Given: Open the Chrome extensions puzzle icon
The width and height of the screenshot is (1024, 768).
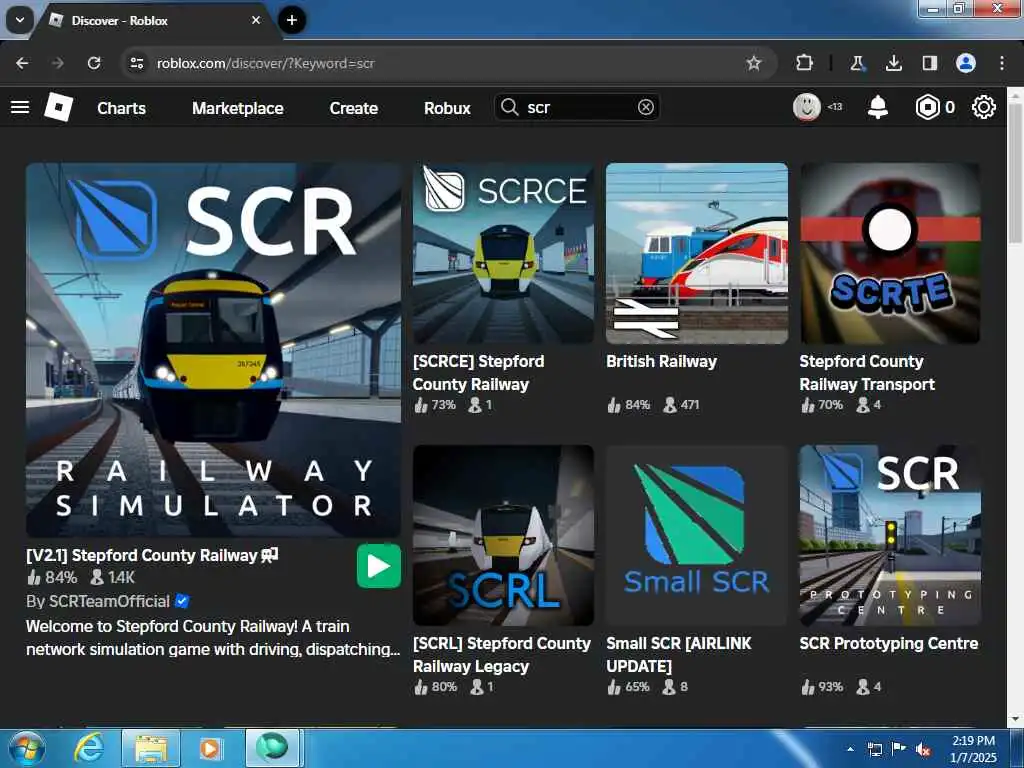Looking at the screenshot, I should pyautogui.click(x=805, y=63).
